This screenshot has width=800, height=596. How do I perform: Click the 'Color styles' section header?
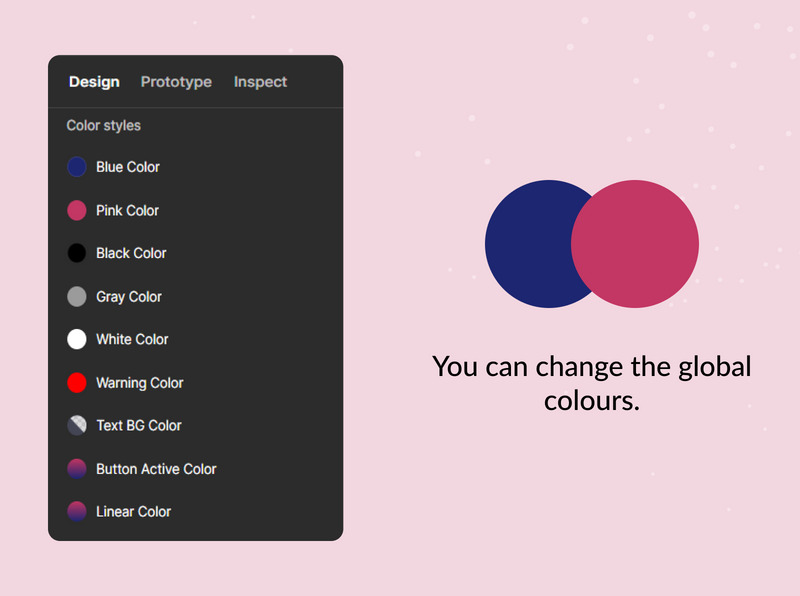coord(103,126)
